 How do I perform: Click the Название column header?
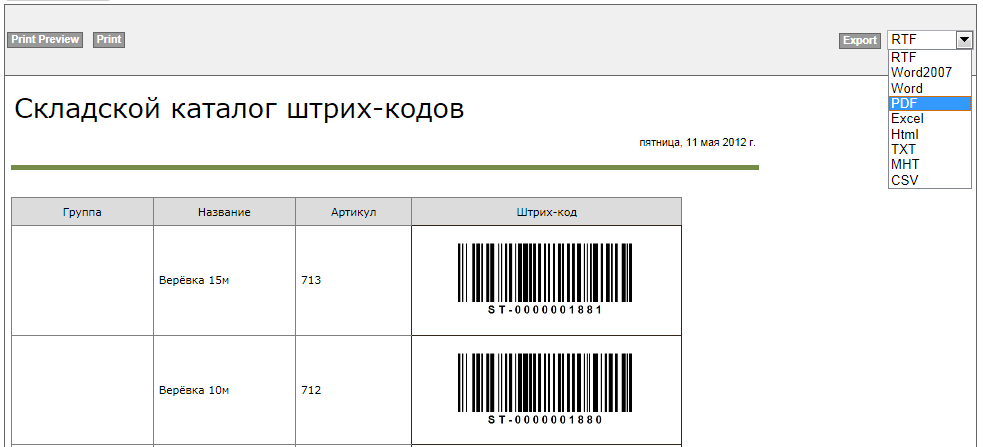coord(224,212)
